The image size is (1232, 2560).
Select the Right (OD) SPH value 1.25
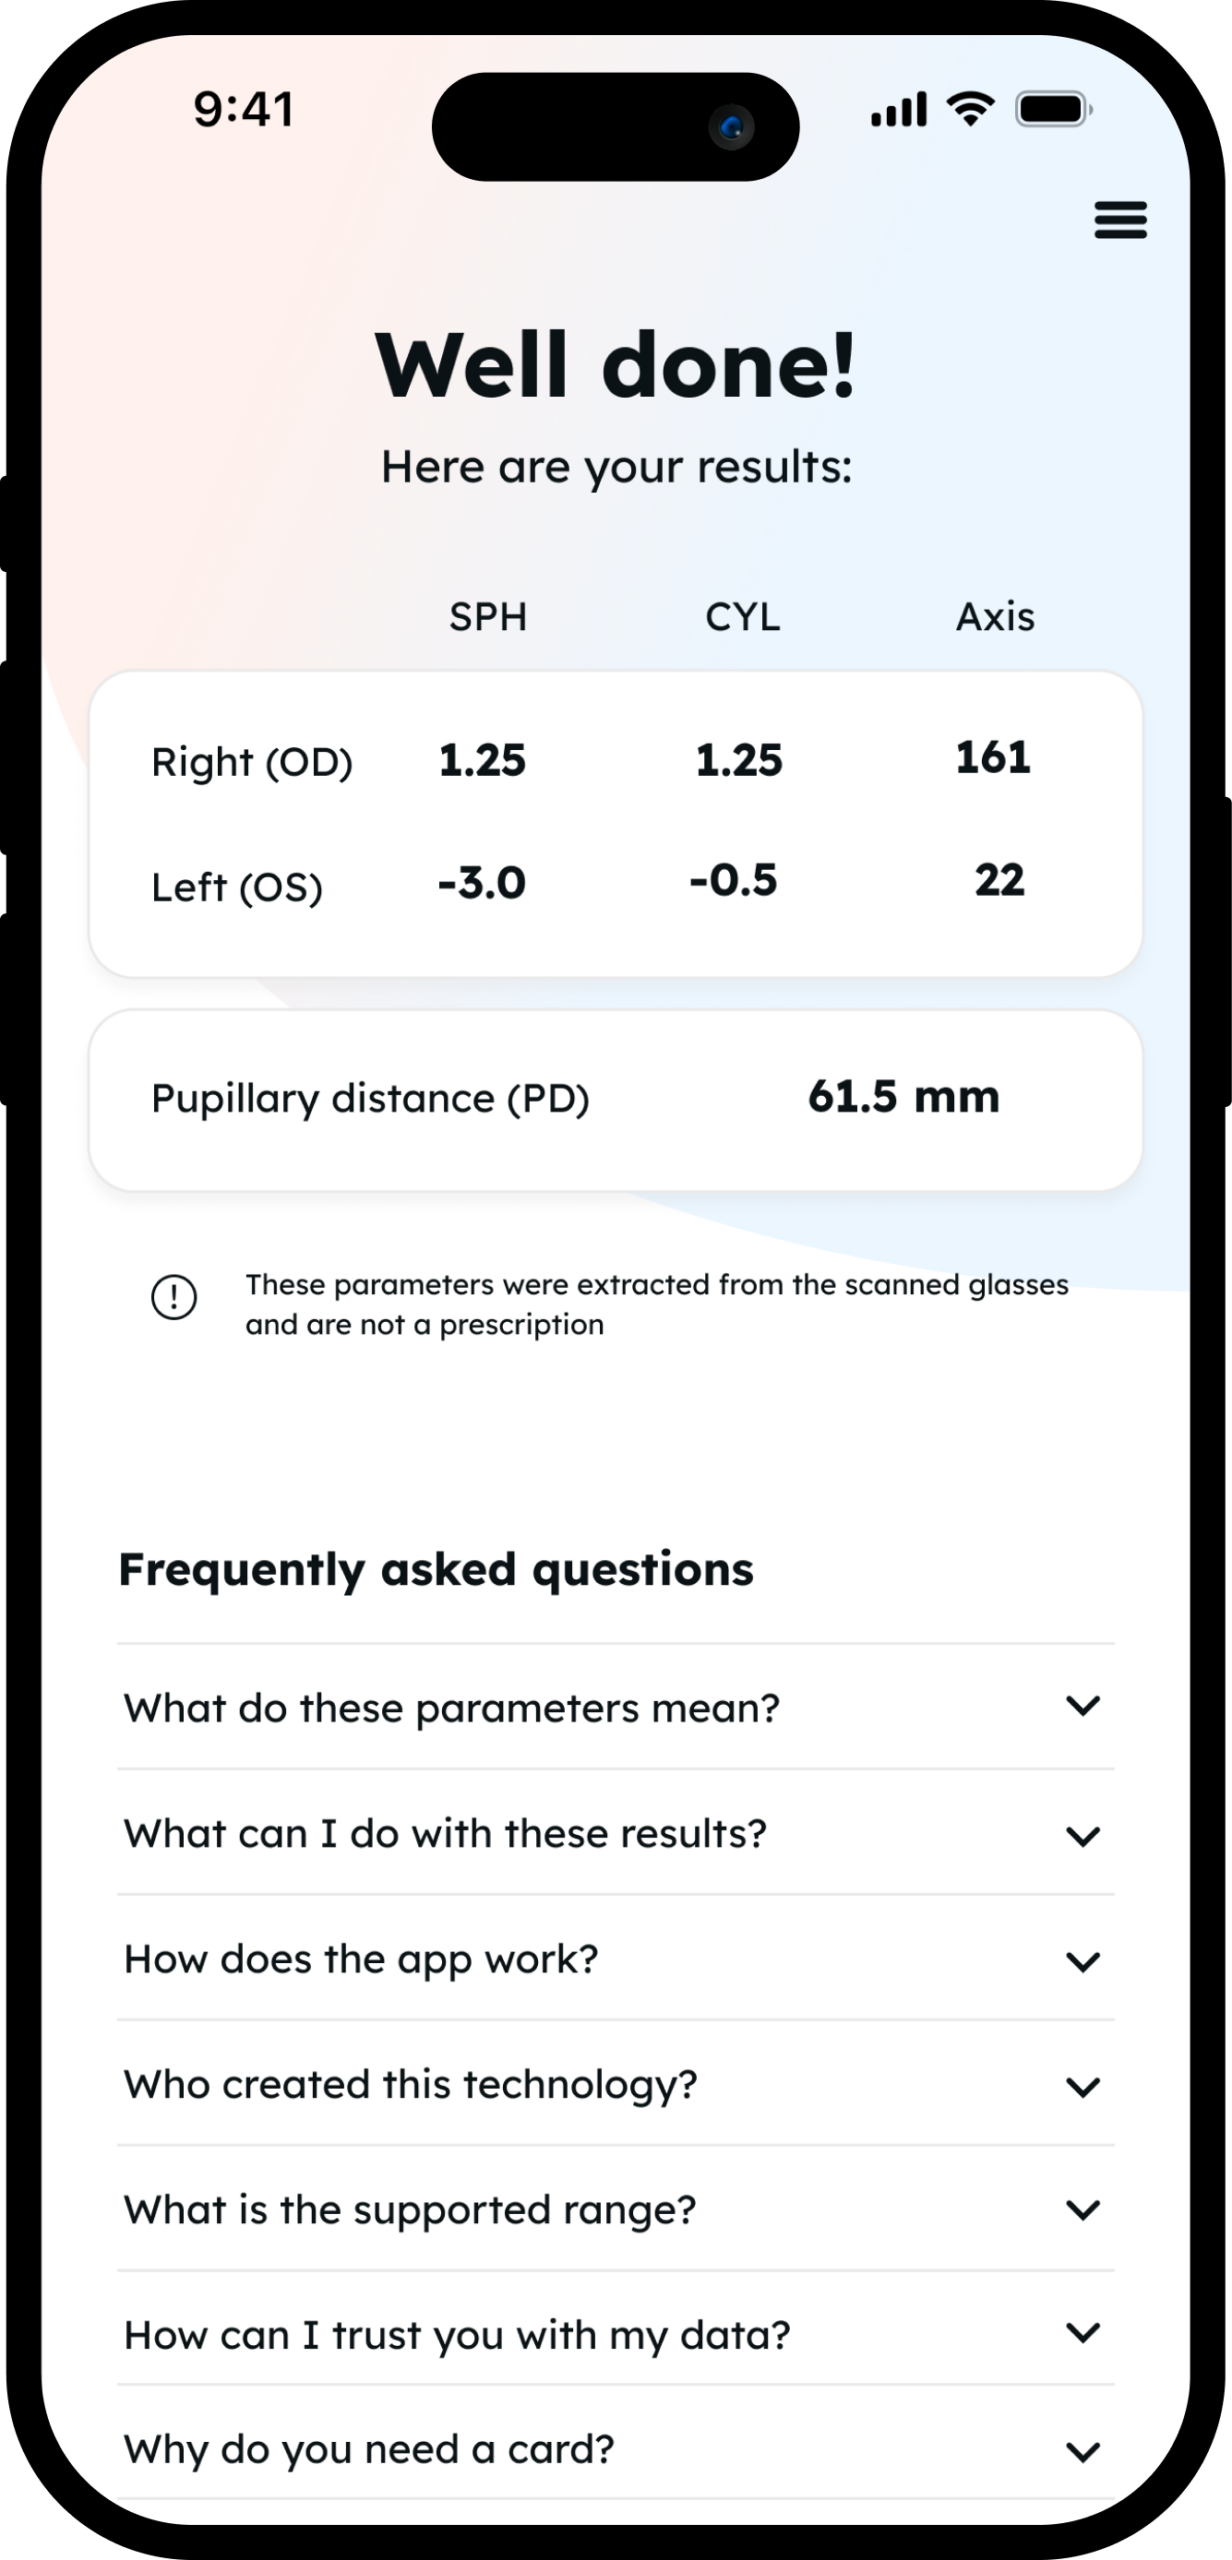(482, 760)
